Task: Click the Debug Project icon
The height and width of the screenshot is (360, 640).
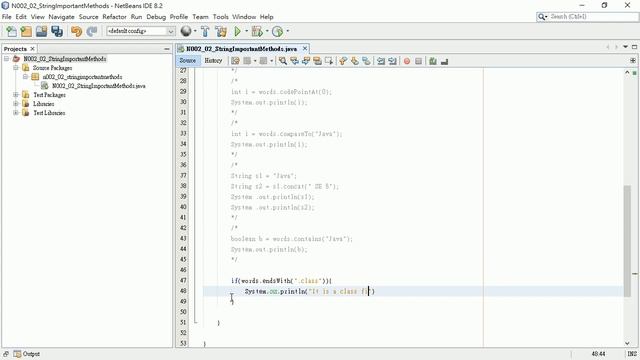Action: tap(257, 31)
